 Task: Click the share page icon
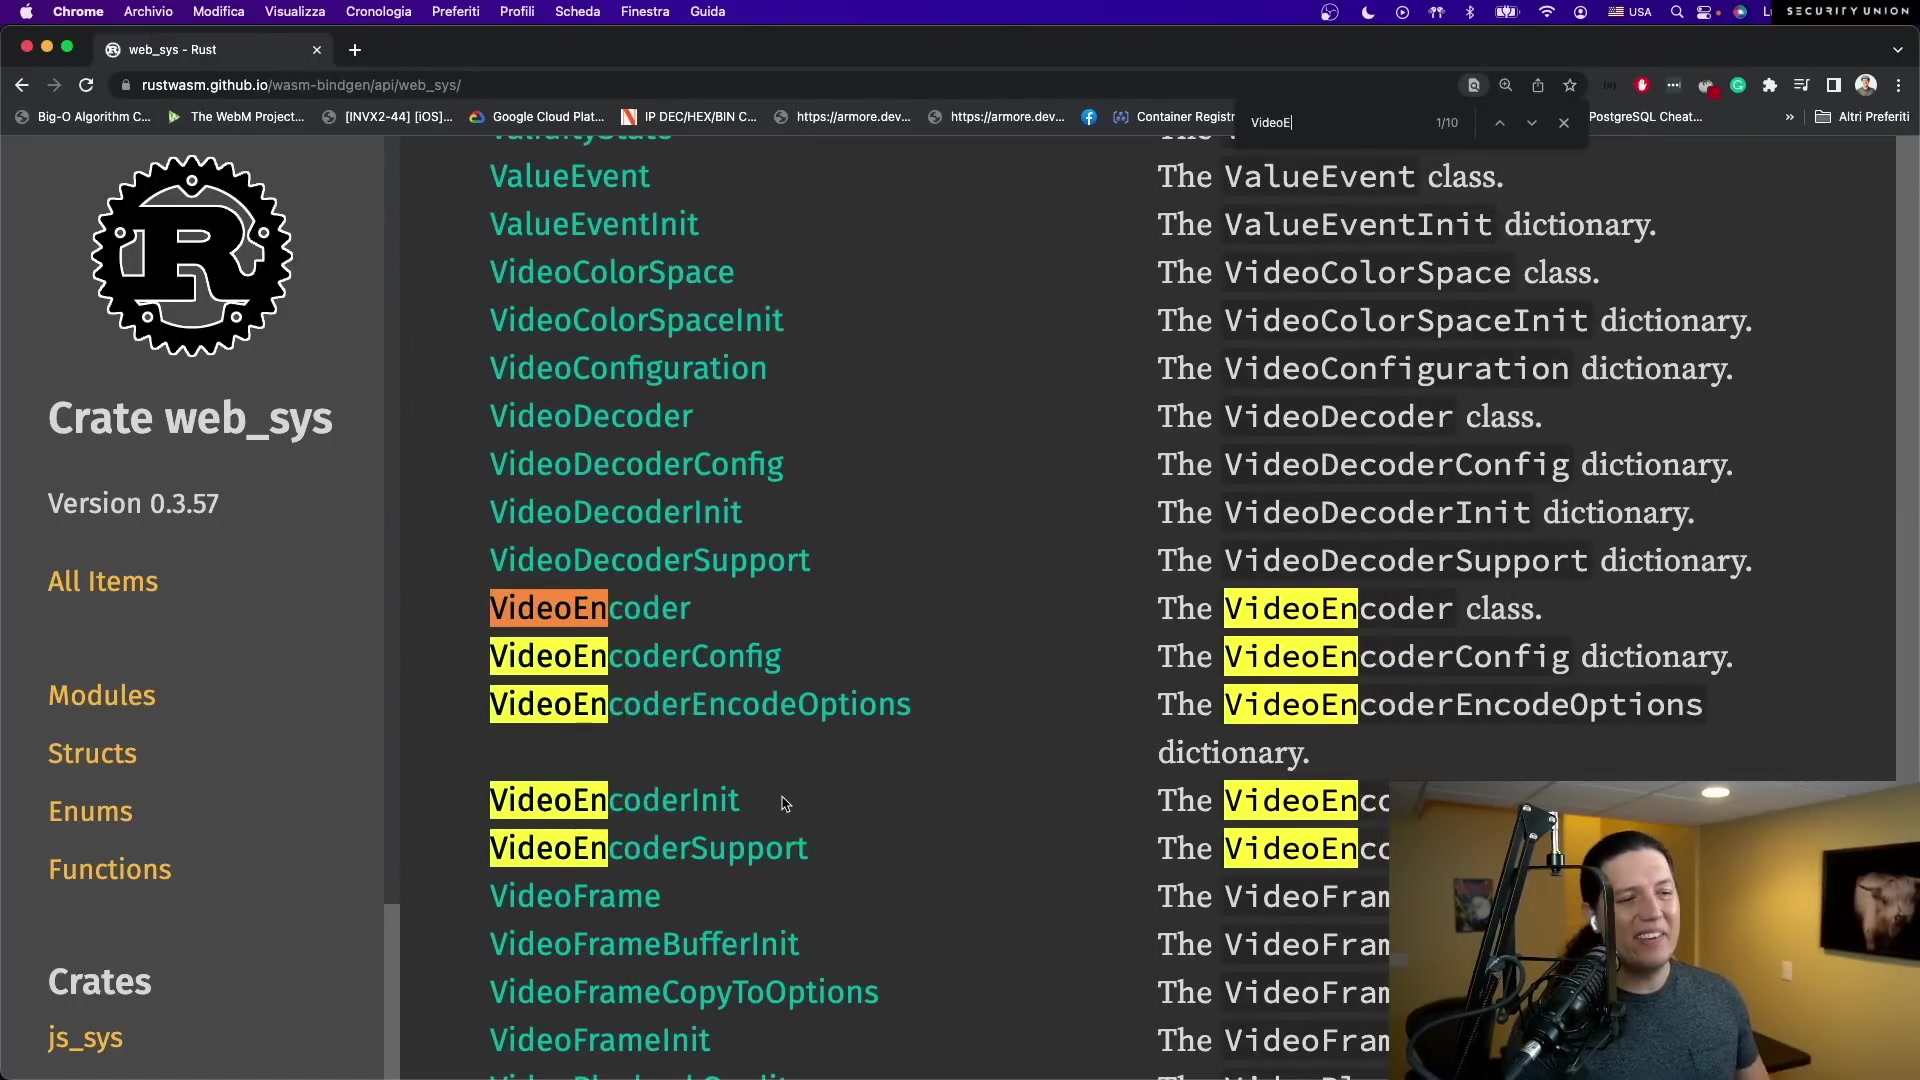point(1538,85)
